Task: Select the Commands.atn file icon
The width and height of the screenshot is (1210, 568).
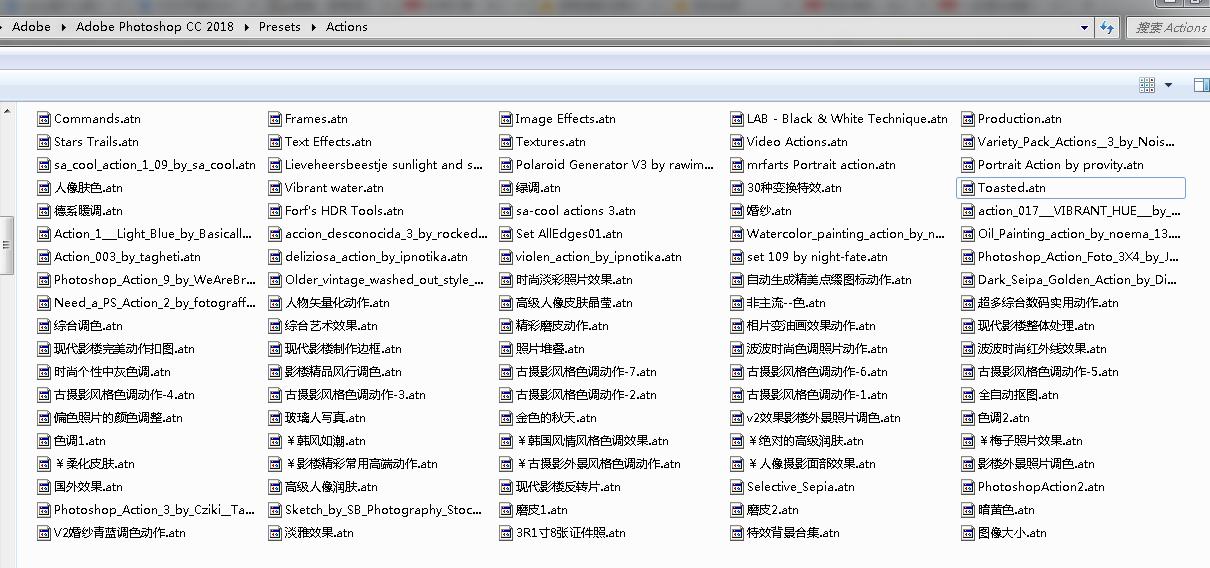Action: coord(44,119)
